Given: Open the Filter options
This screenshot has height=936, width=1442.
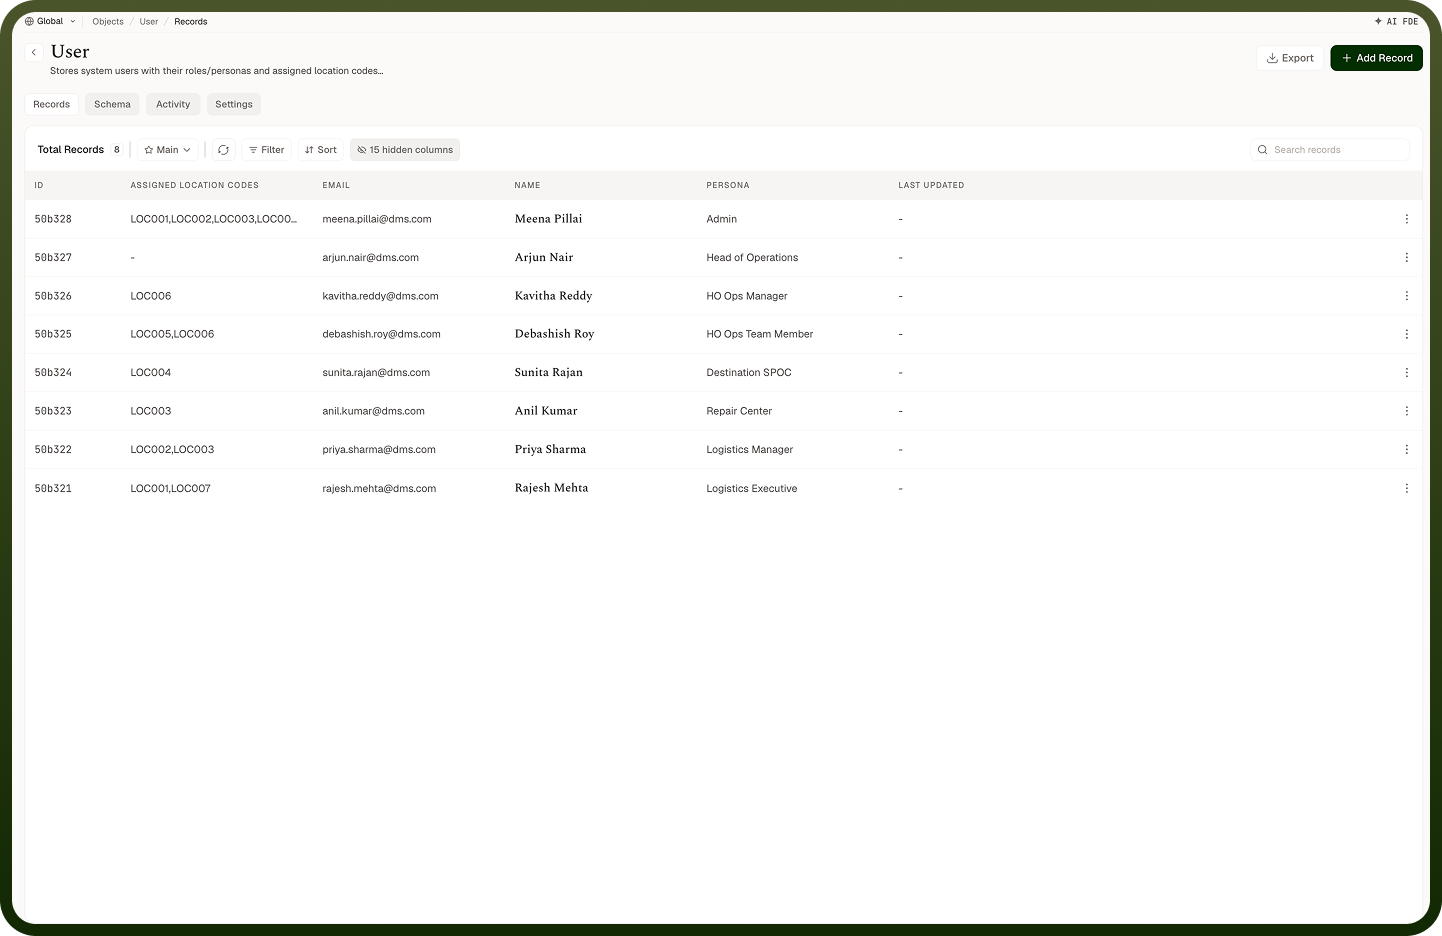Looking at the screenshot, I should click(x=266, y=150).
